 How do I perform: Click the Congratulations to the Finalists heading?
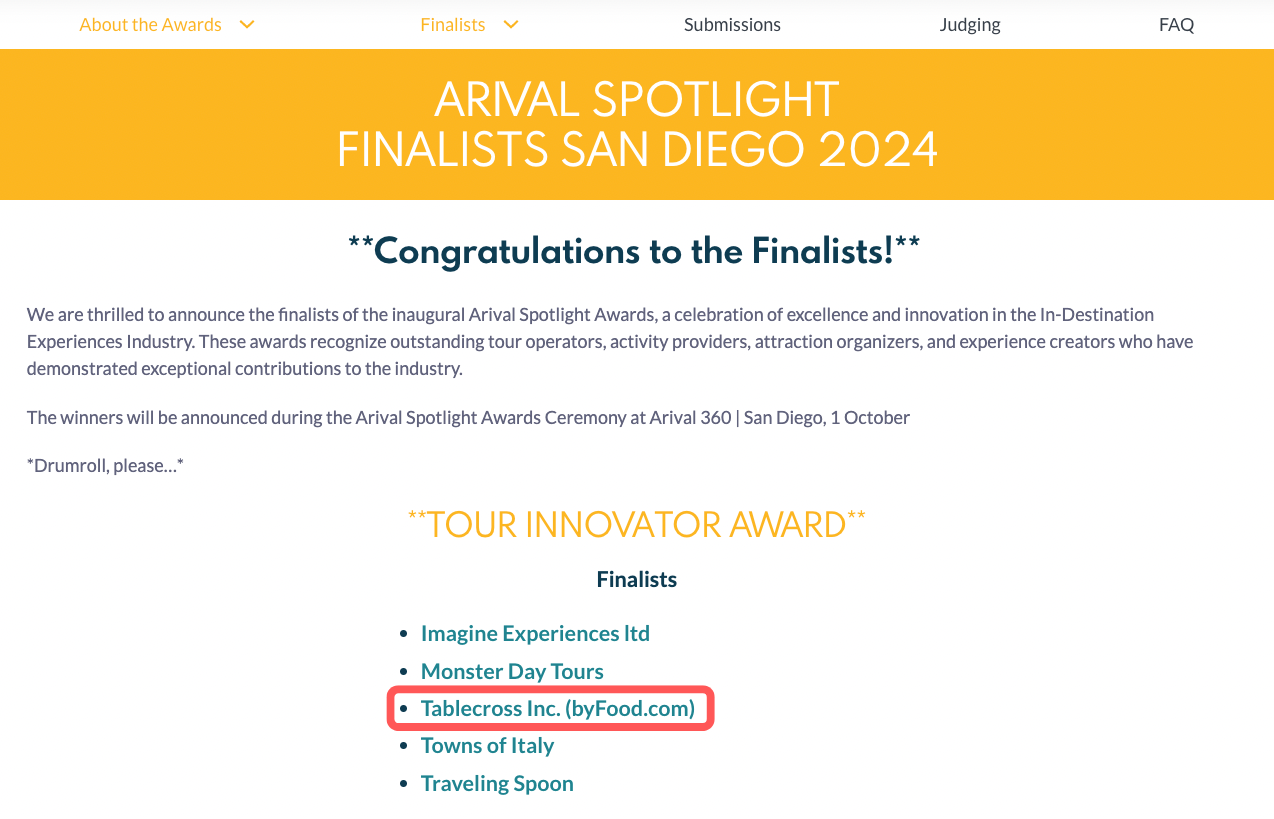[x=634, y=250]
